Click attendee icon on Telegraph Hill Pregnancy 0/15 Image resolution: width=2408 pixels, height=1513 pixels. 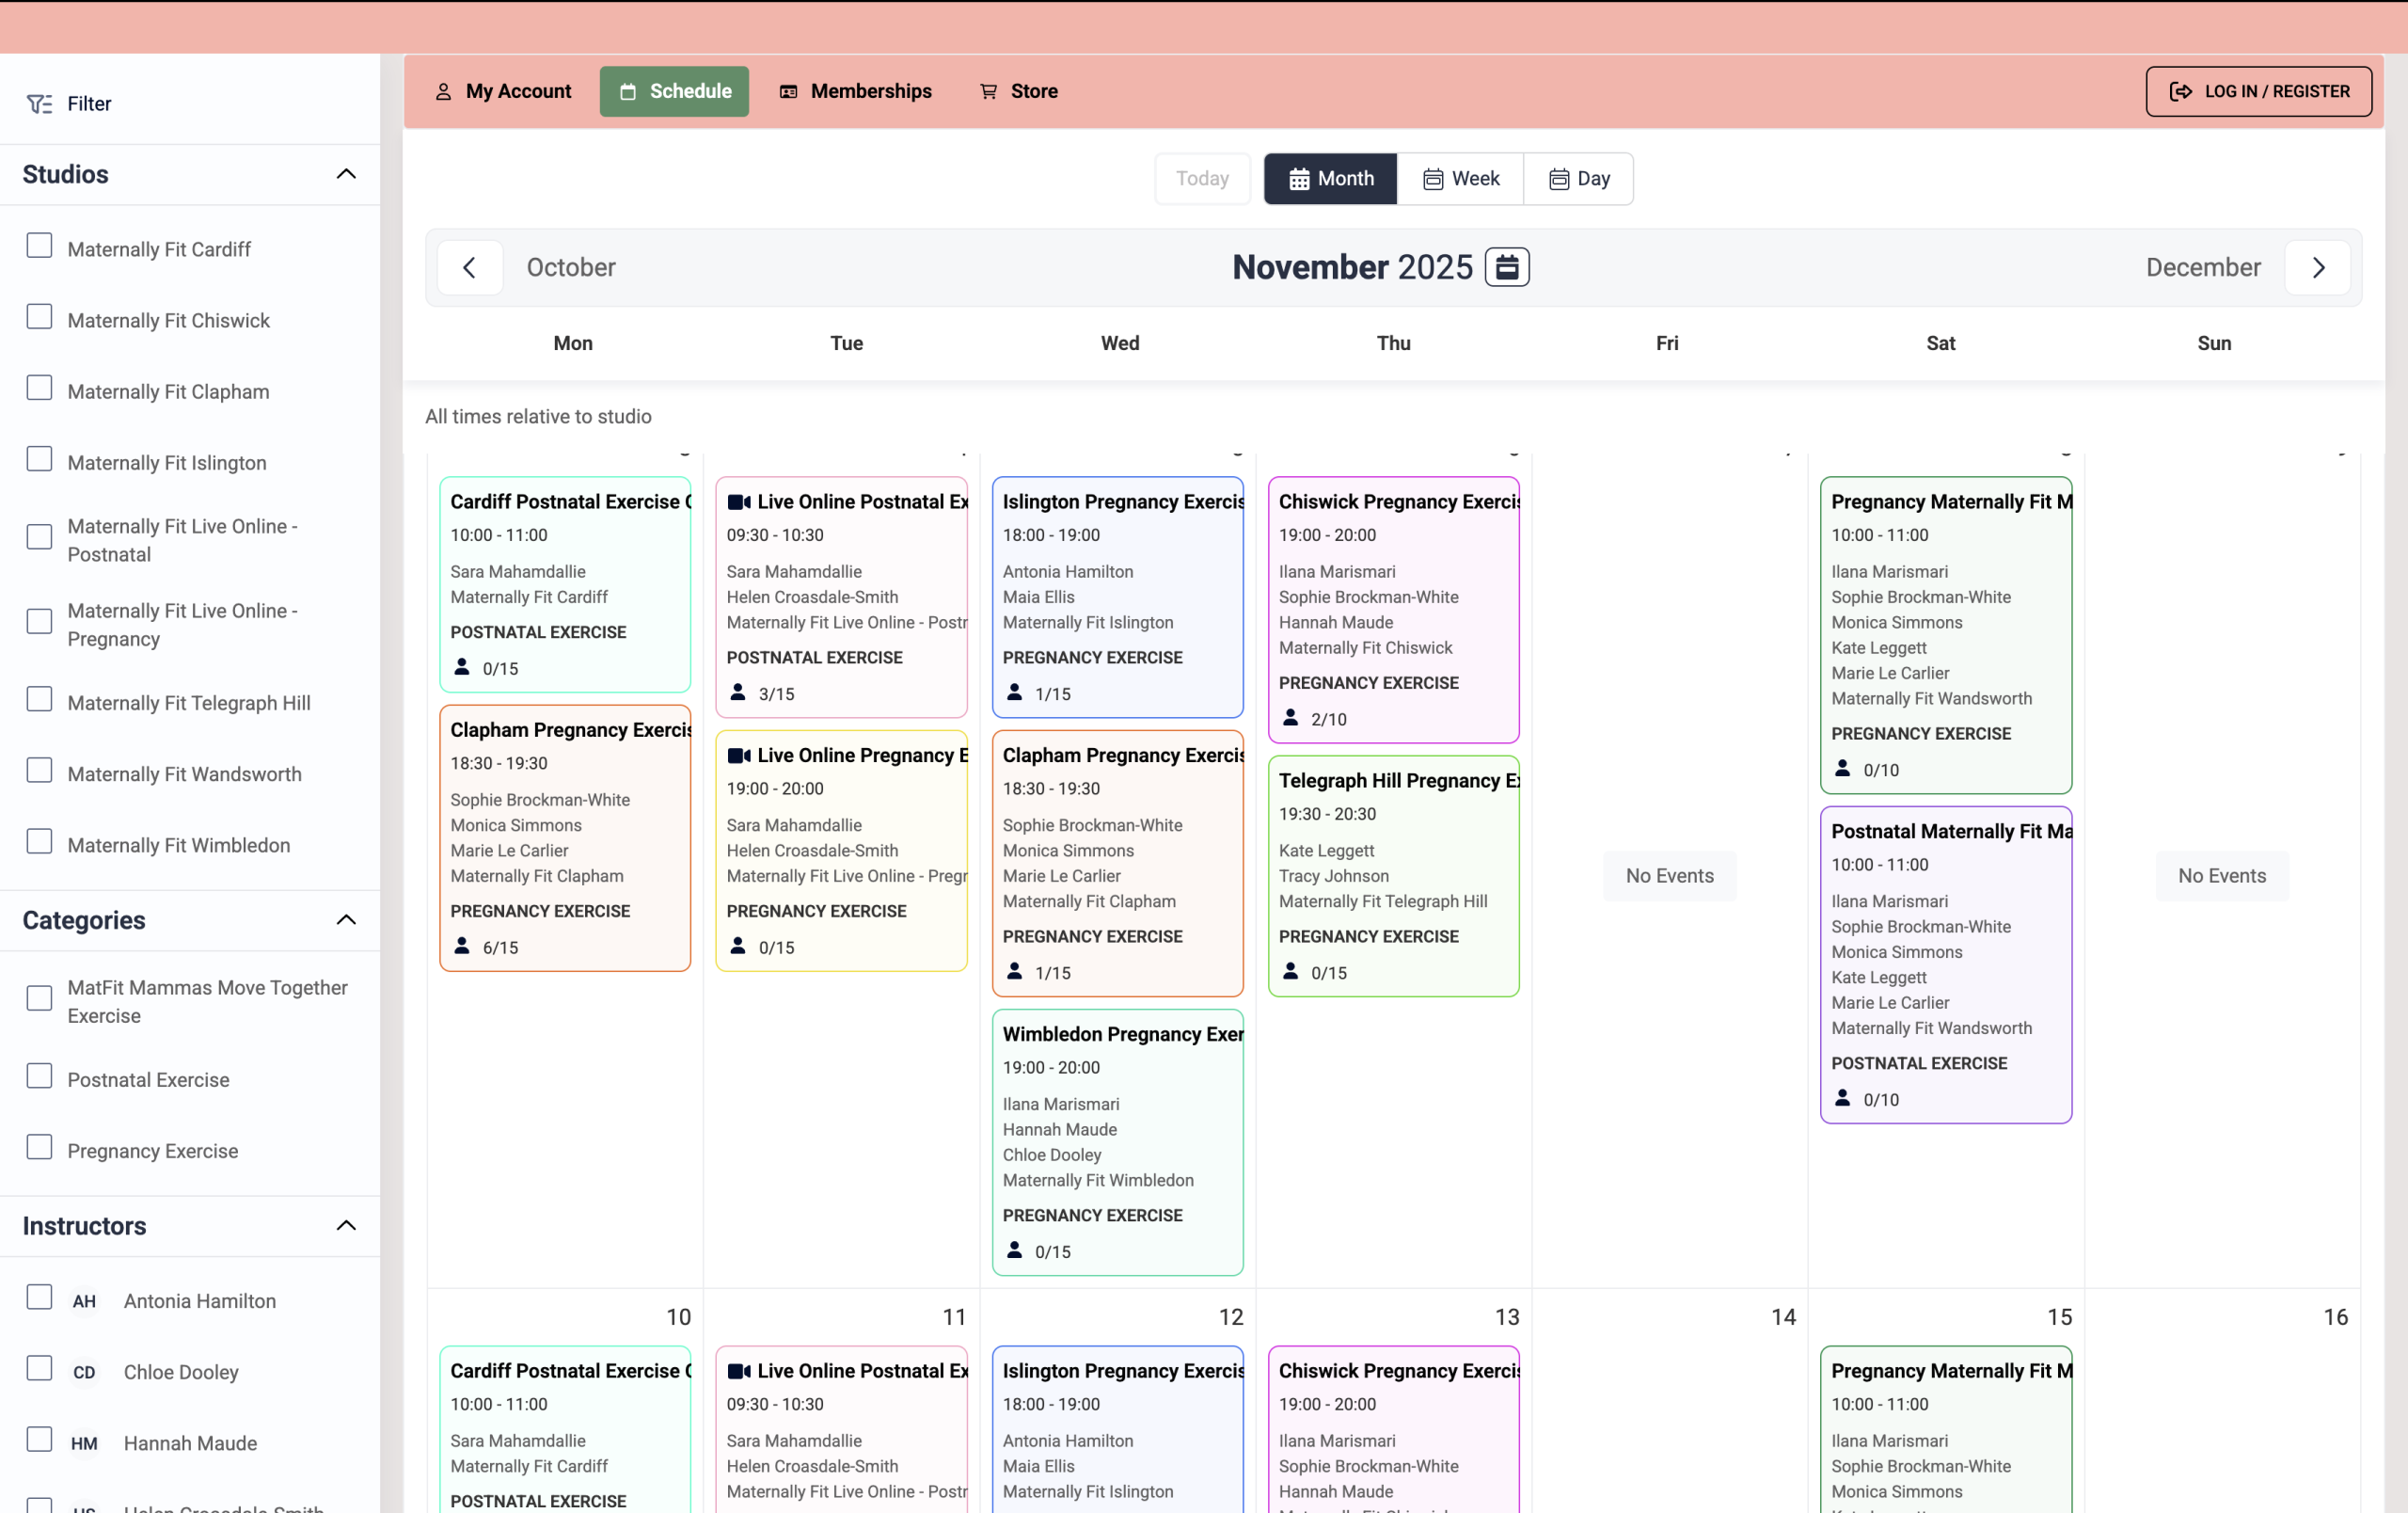[x=1291, y=971]
